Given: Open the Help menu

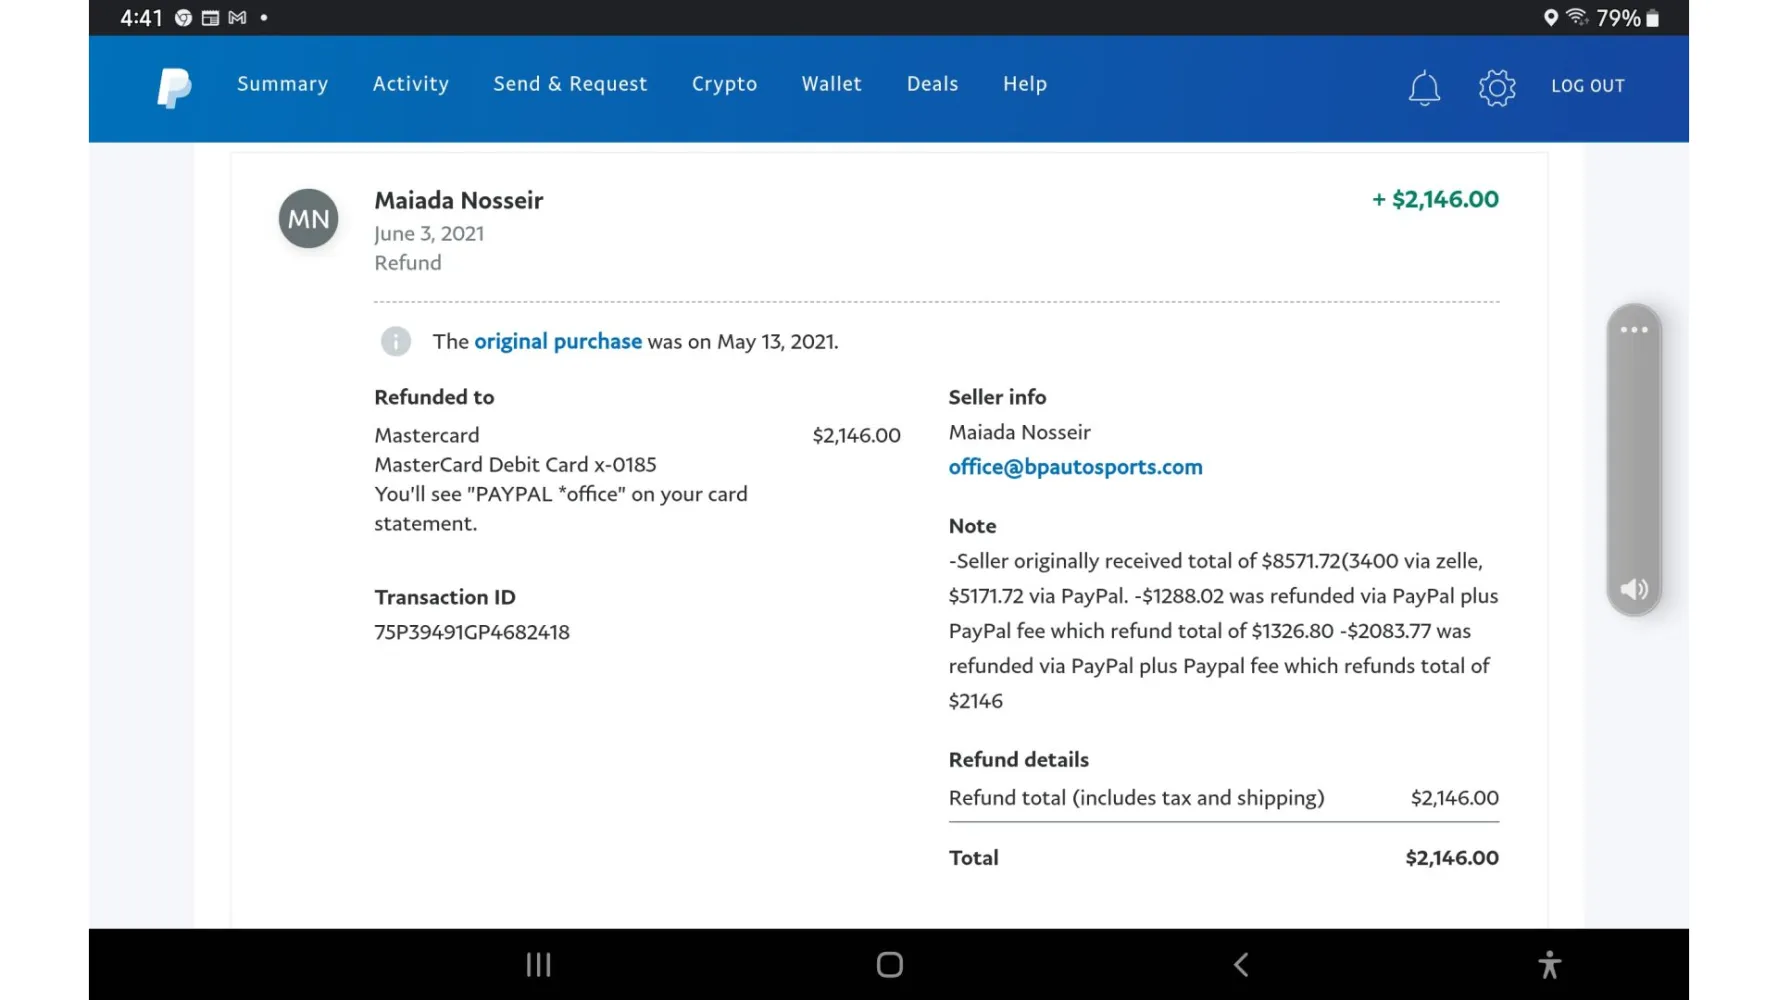Looking at the screenshot, I should [x=1025, y=84].
